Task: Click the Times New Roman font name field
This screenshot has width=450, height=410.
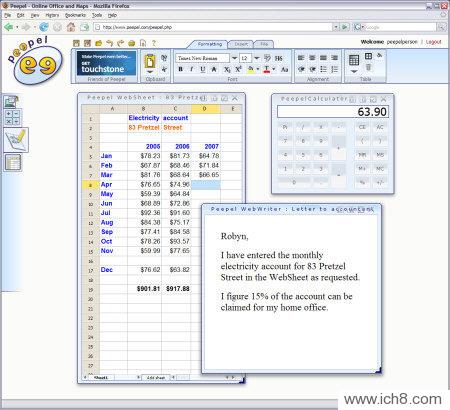Action: [x=203, y=58]
